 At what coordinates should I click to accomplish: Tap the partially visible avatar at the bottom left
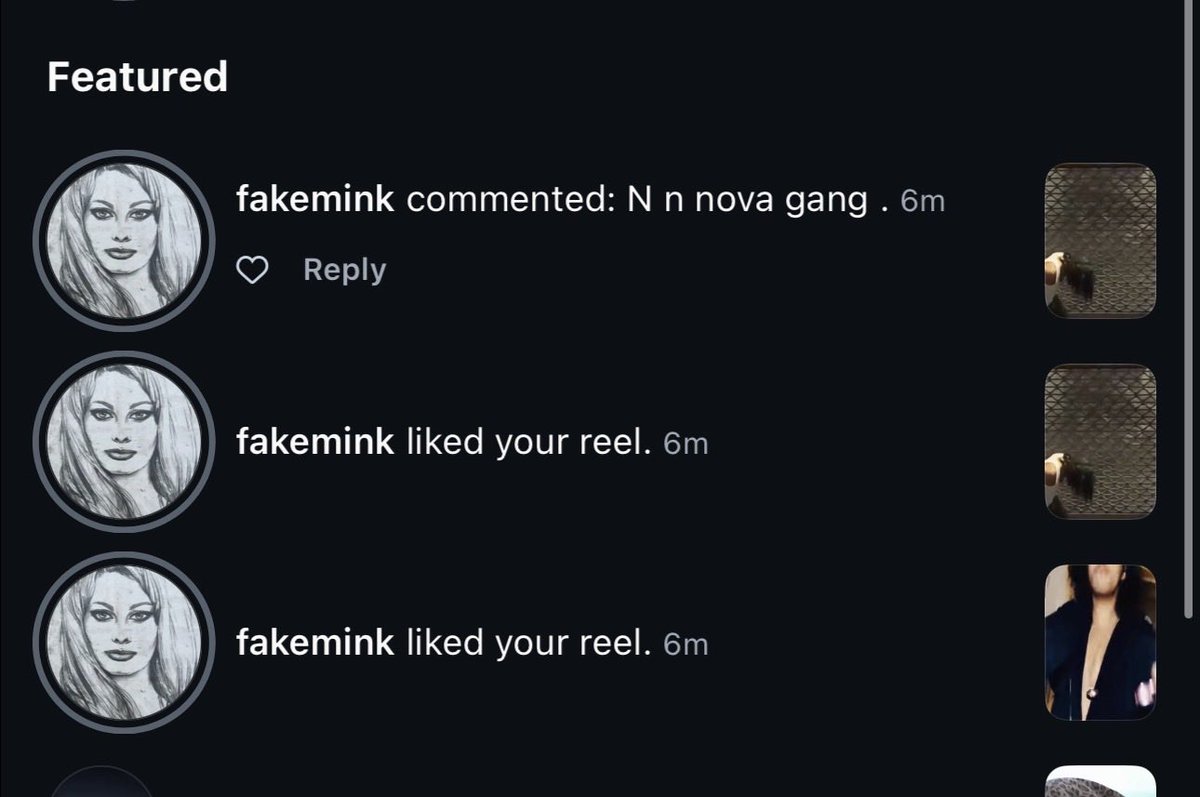(100, 783)
